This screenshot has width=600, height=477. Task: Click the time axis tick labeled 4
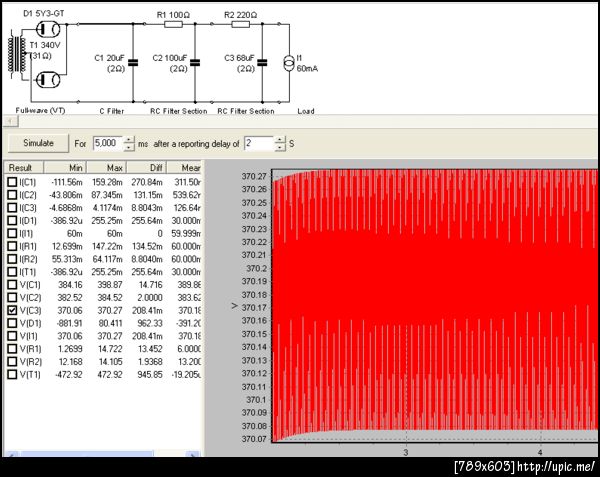tap(540, 452)
